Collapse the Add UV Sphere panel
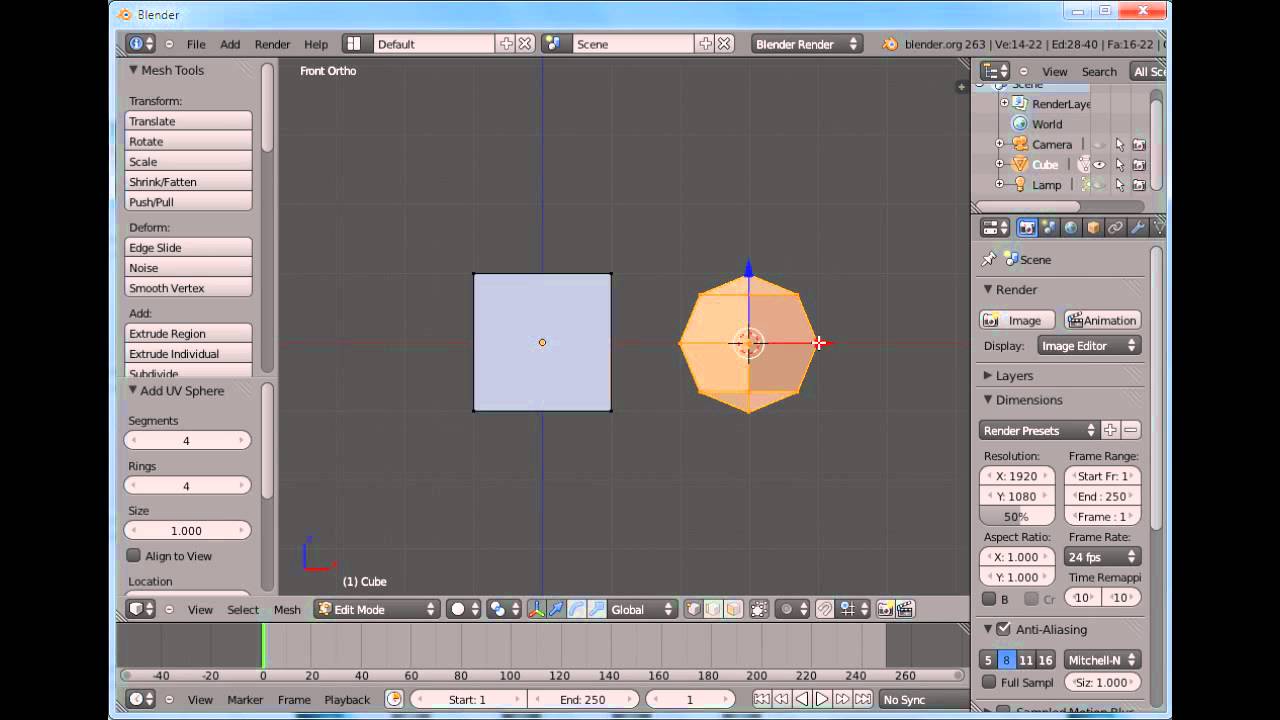Screen dimensions: 1280x720 coord(133,390)
